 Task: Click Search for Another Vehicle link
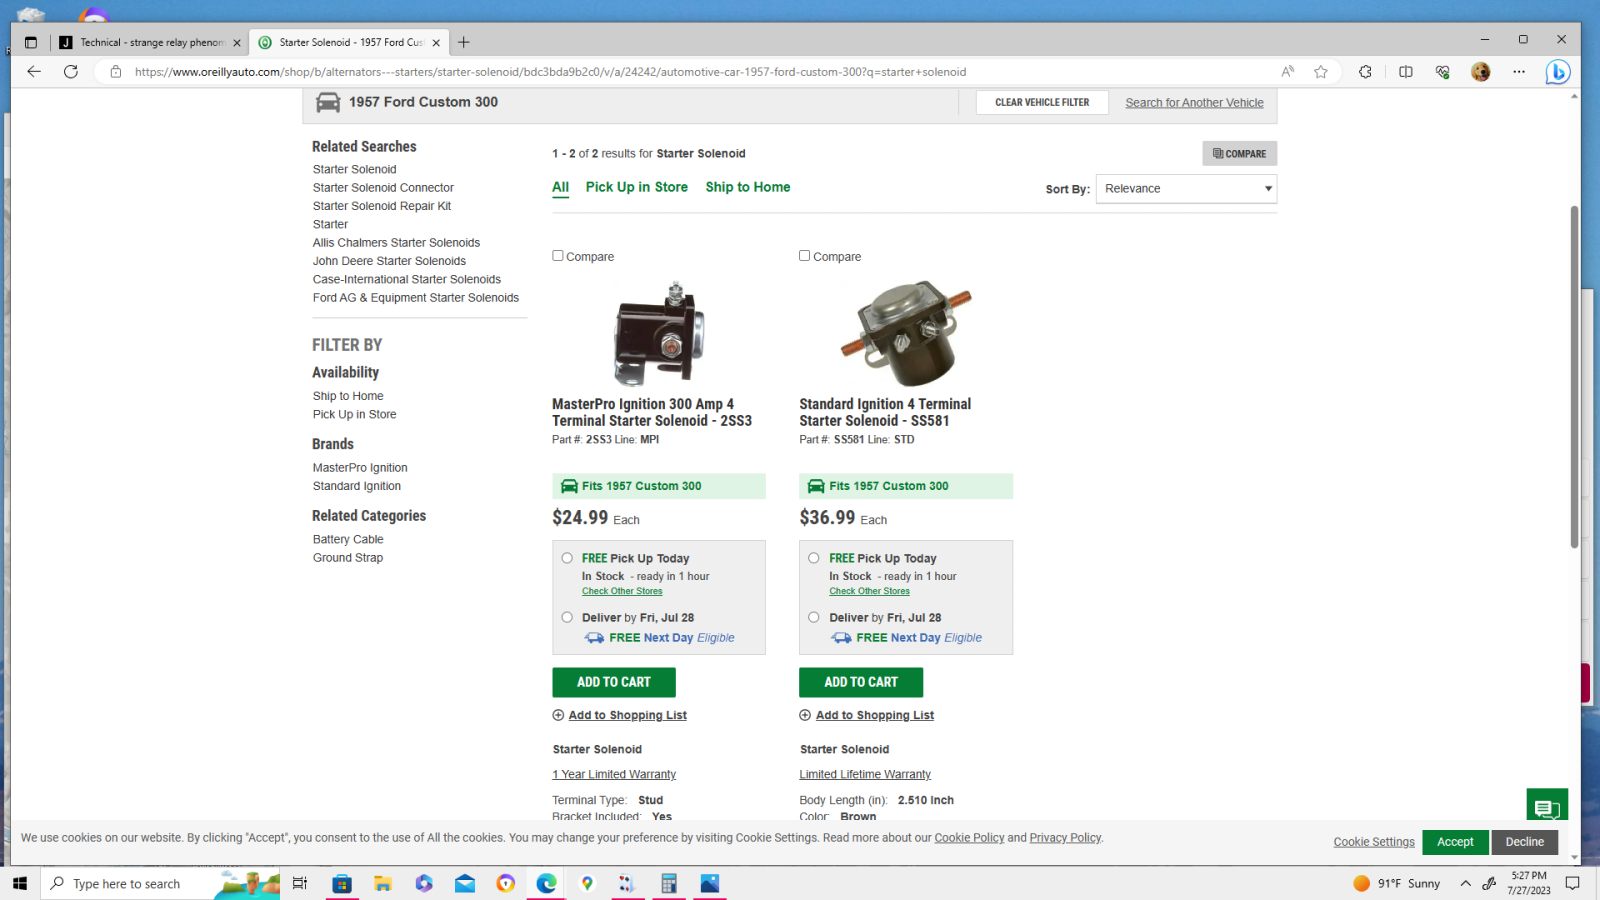tap(1194, 103)
